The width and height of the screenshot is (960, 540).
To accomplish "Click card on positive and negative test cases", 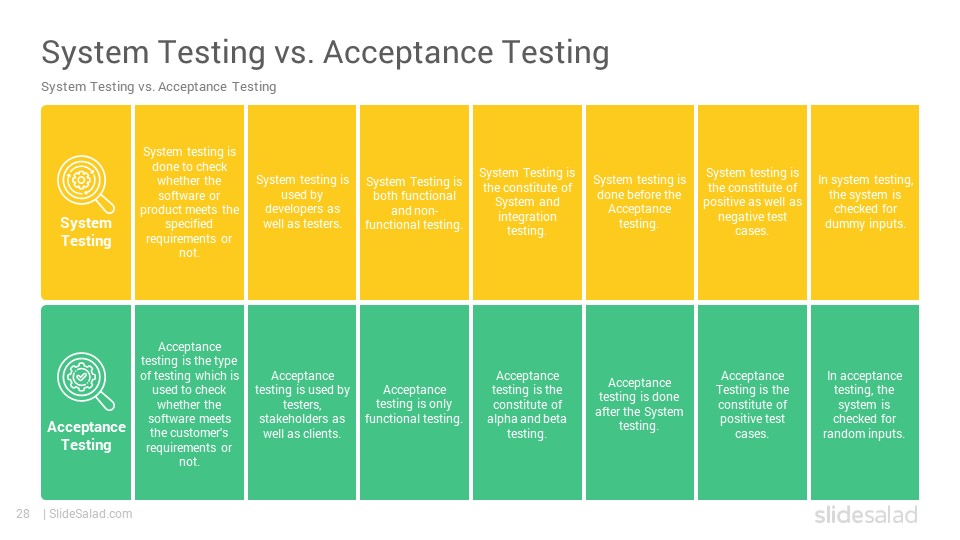I will pos(752,202).
